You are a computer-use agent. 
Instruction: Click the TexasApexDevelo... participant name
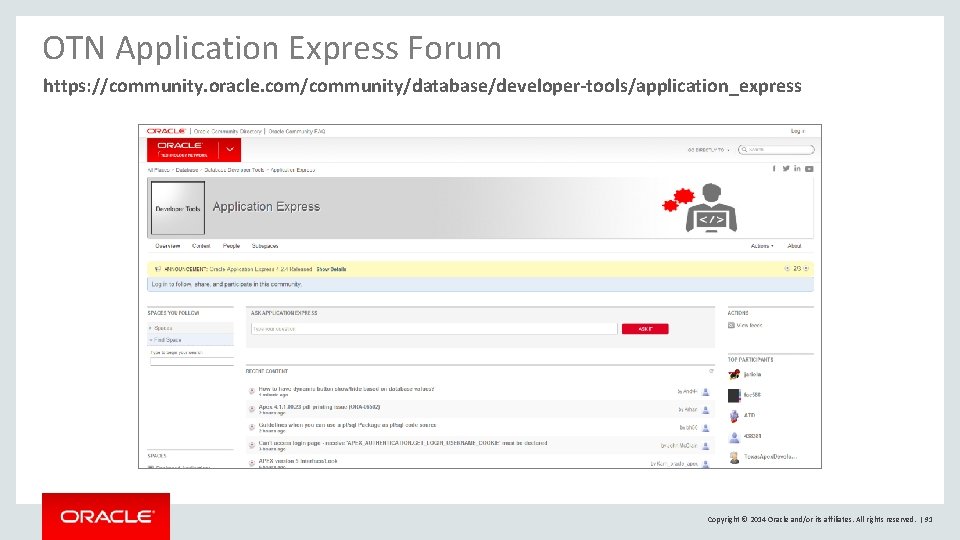770,457
